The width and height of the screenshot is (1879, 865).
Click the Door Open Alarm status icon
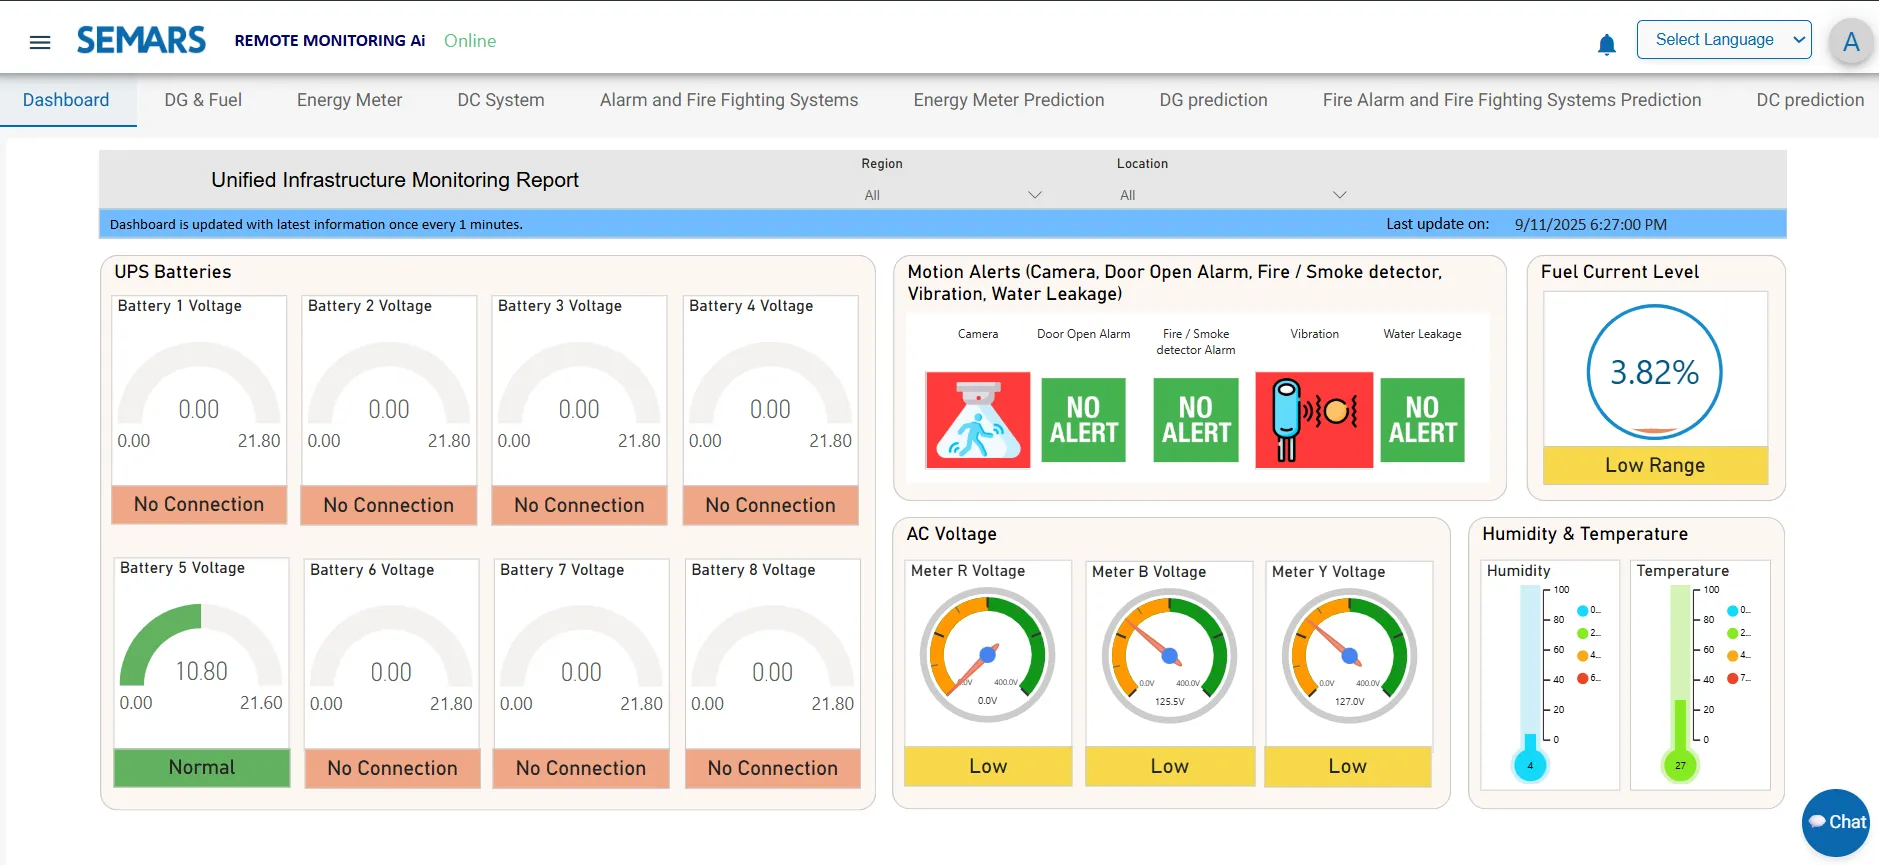[x=1083, y=420]
